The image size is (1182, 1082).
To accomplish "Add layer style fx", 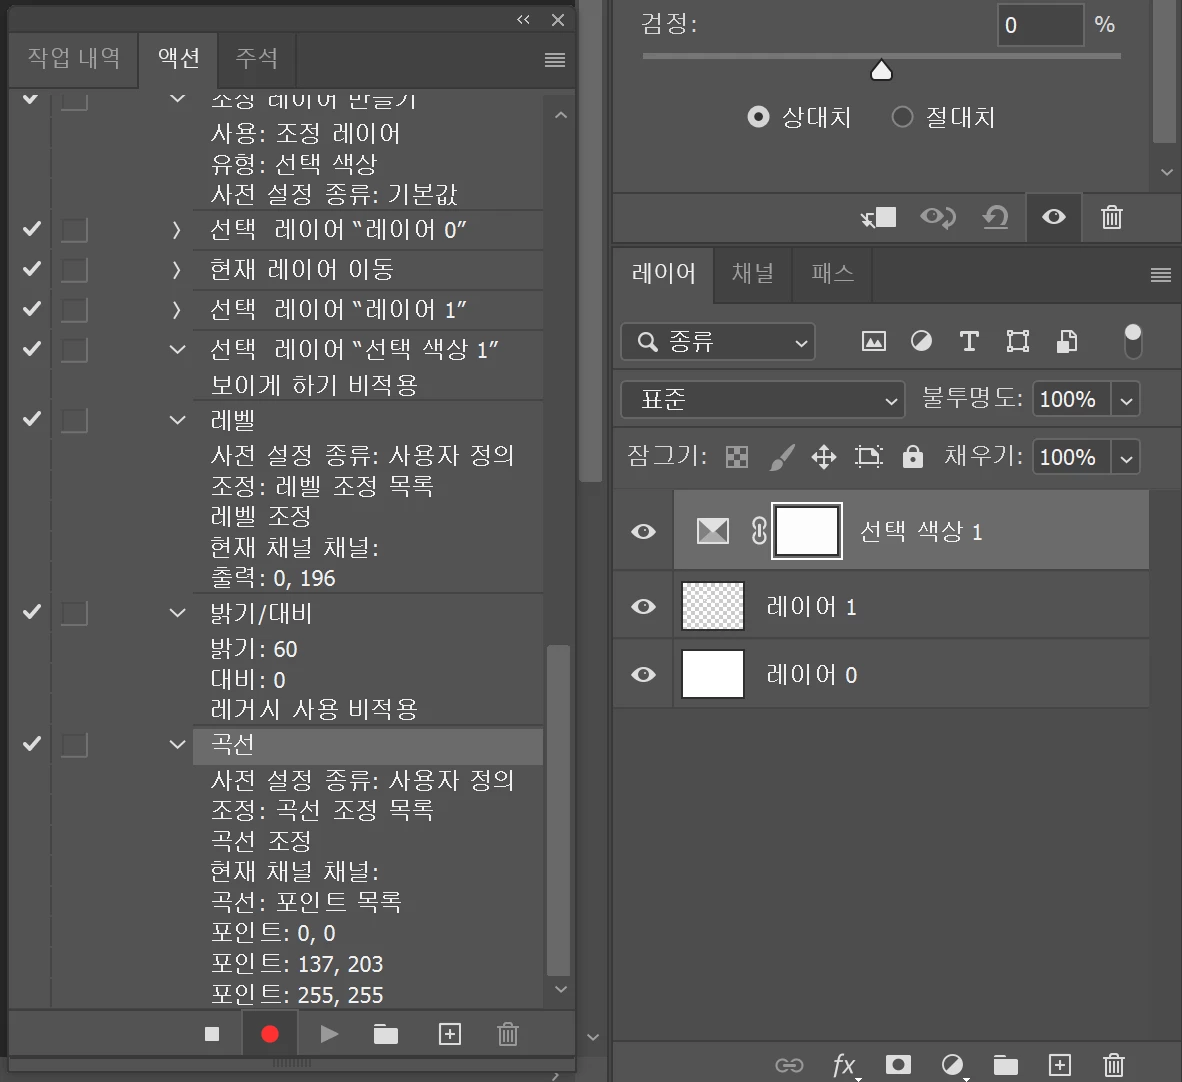I will [844, 1065].
